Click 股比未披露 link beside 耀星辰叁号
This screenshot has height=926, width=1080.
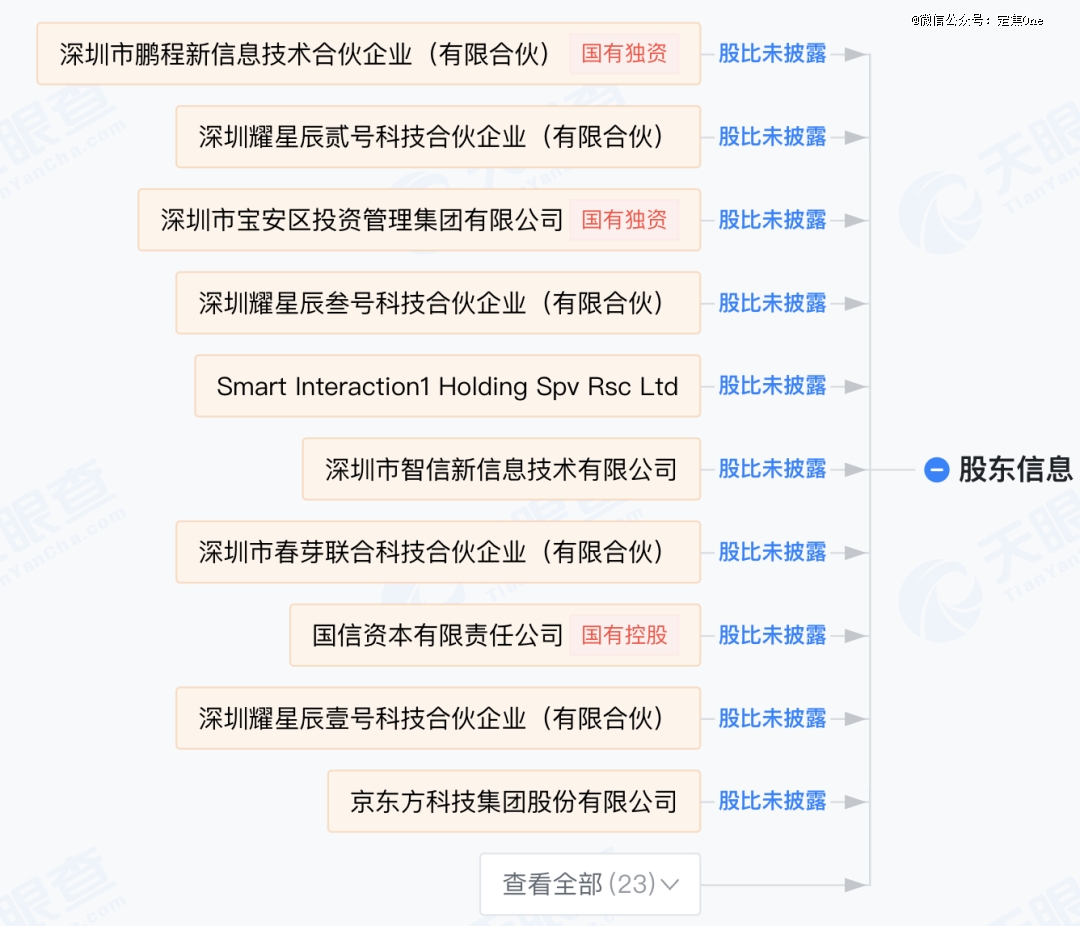[772, 303]
